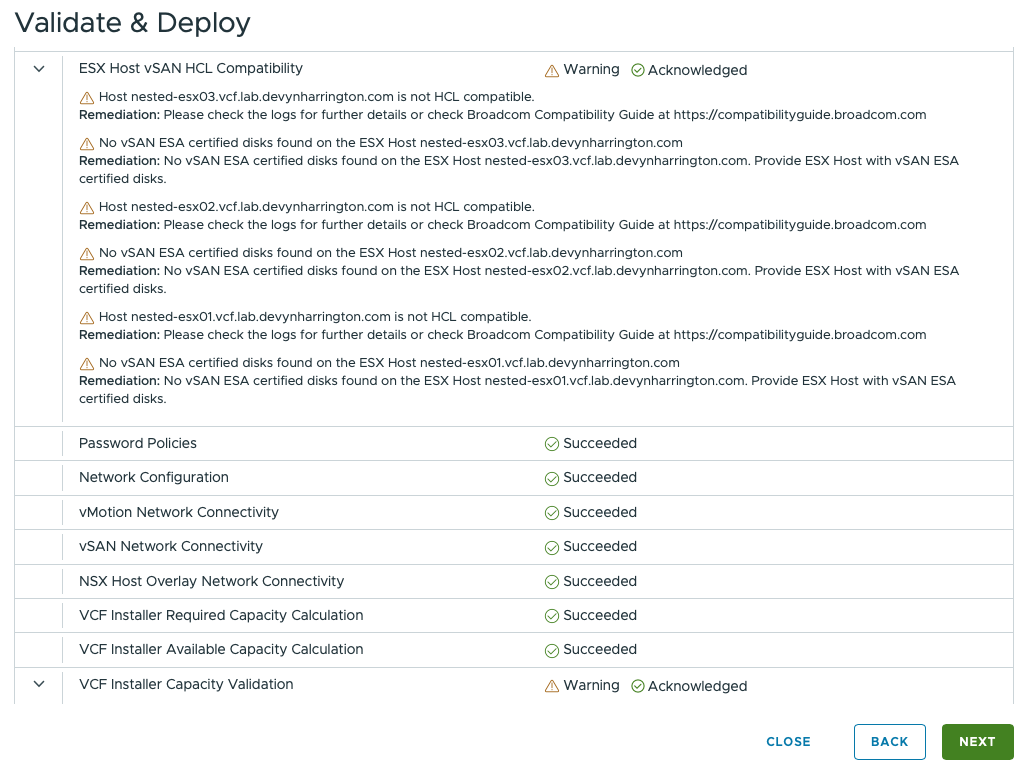Click success icon for Network Configuration
This screenshot has width=1032, height=771.
[x=552, y=479]
